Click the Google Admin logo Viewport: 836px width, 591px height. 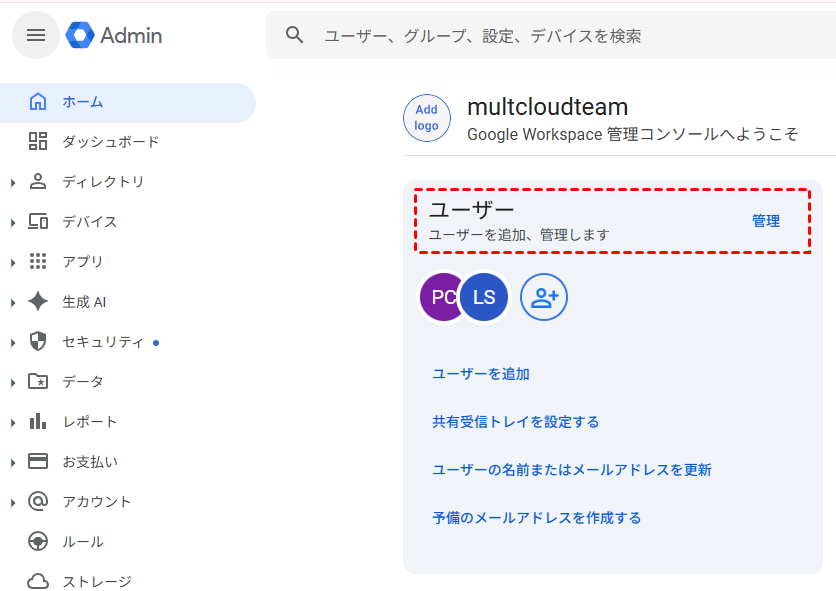[x=114, y=35]
